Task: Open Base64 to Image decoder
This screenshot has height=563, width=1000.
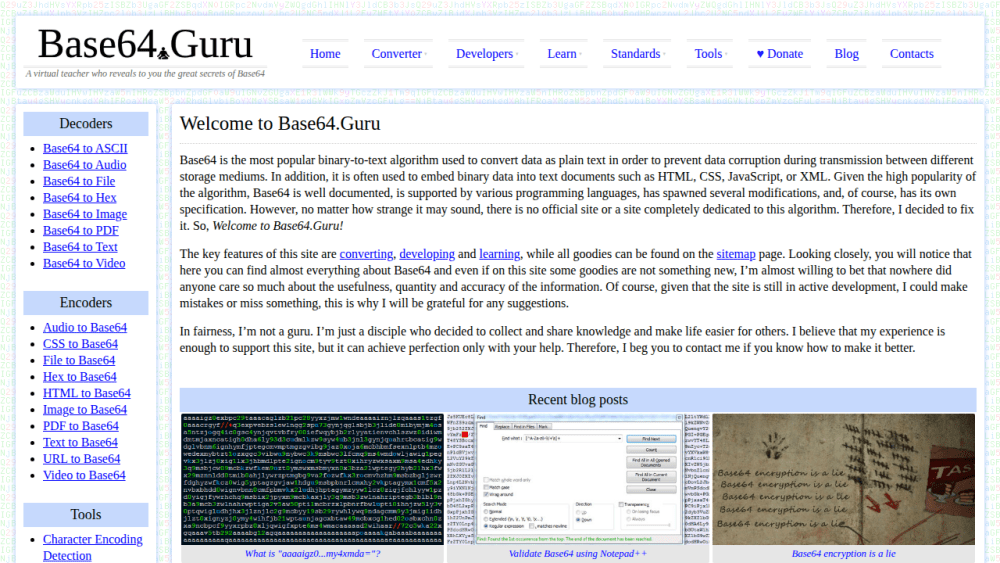Action: pyautogui.click(x=85, y=214)
